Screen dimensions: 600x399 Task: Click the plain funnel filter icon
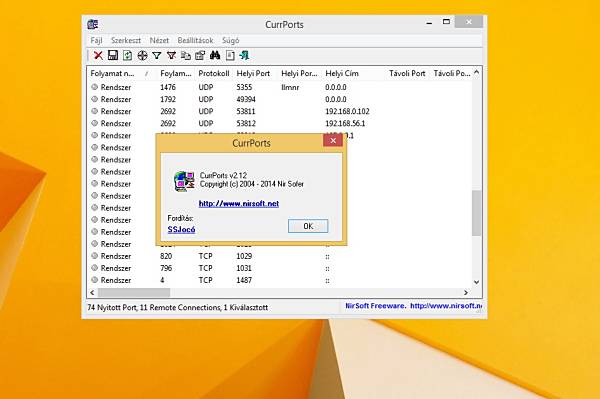[157, 56]
